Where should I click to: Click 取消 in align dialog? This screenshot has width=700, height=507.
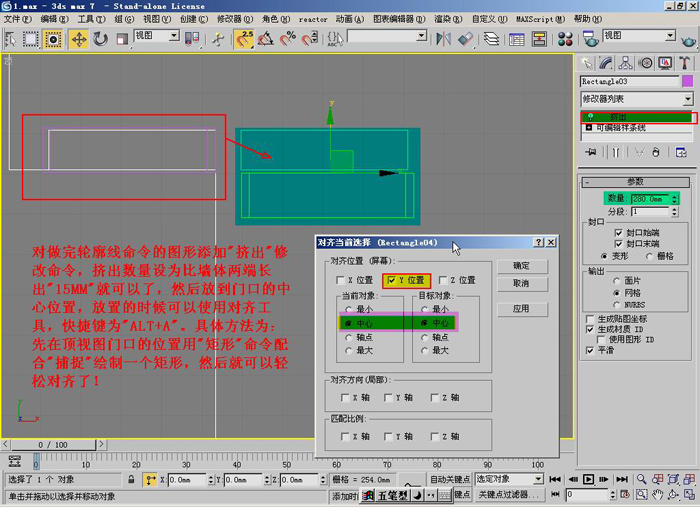[x=521, y=283]
